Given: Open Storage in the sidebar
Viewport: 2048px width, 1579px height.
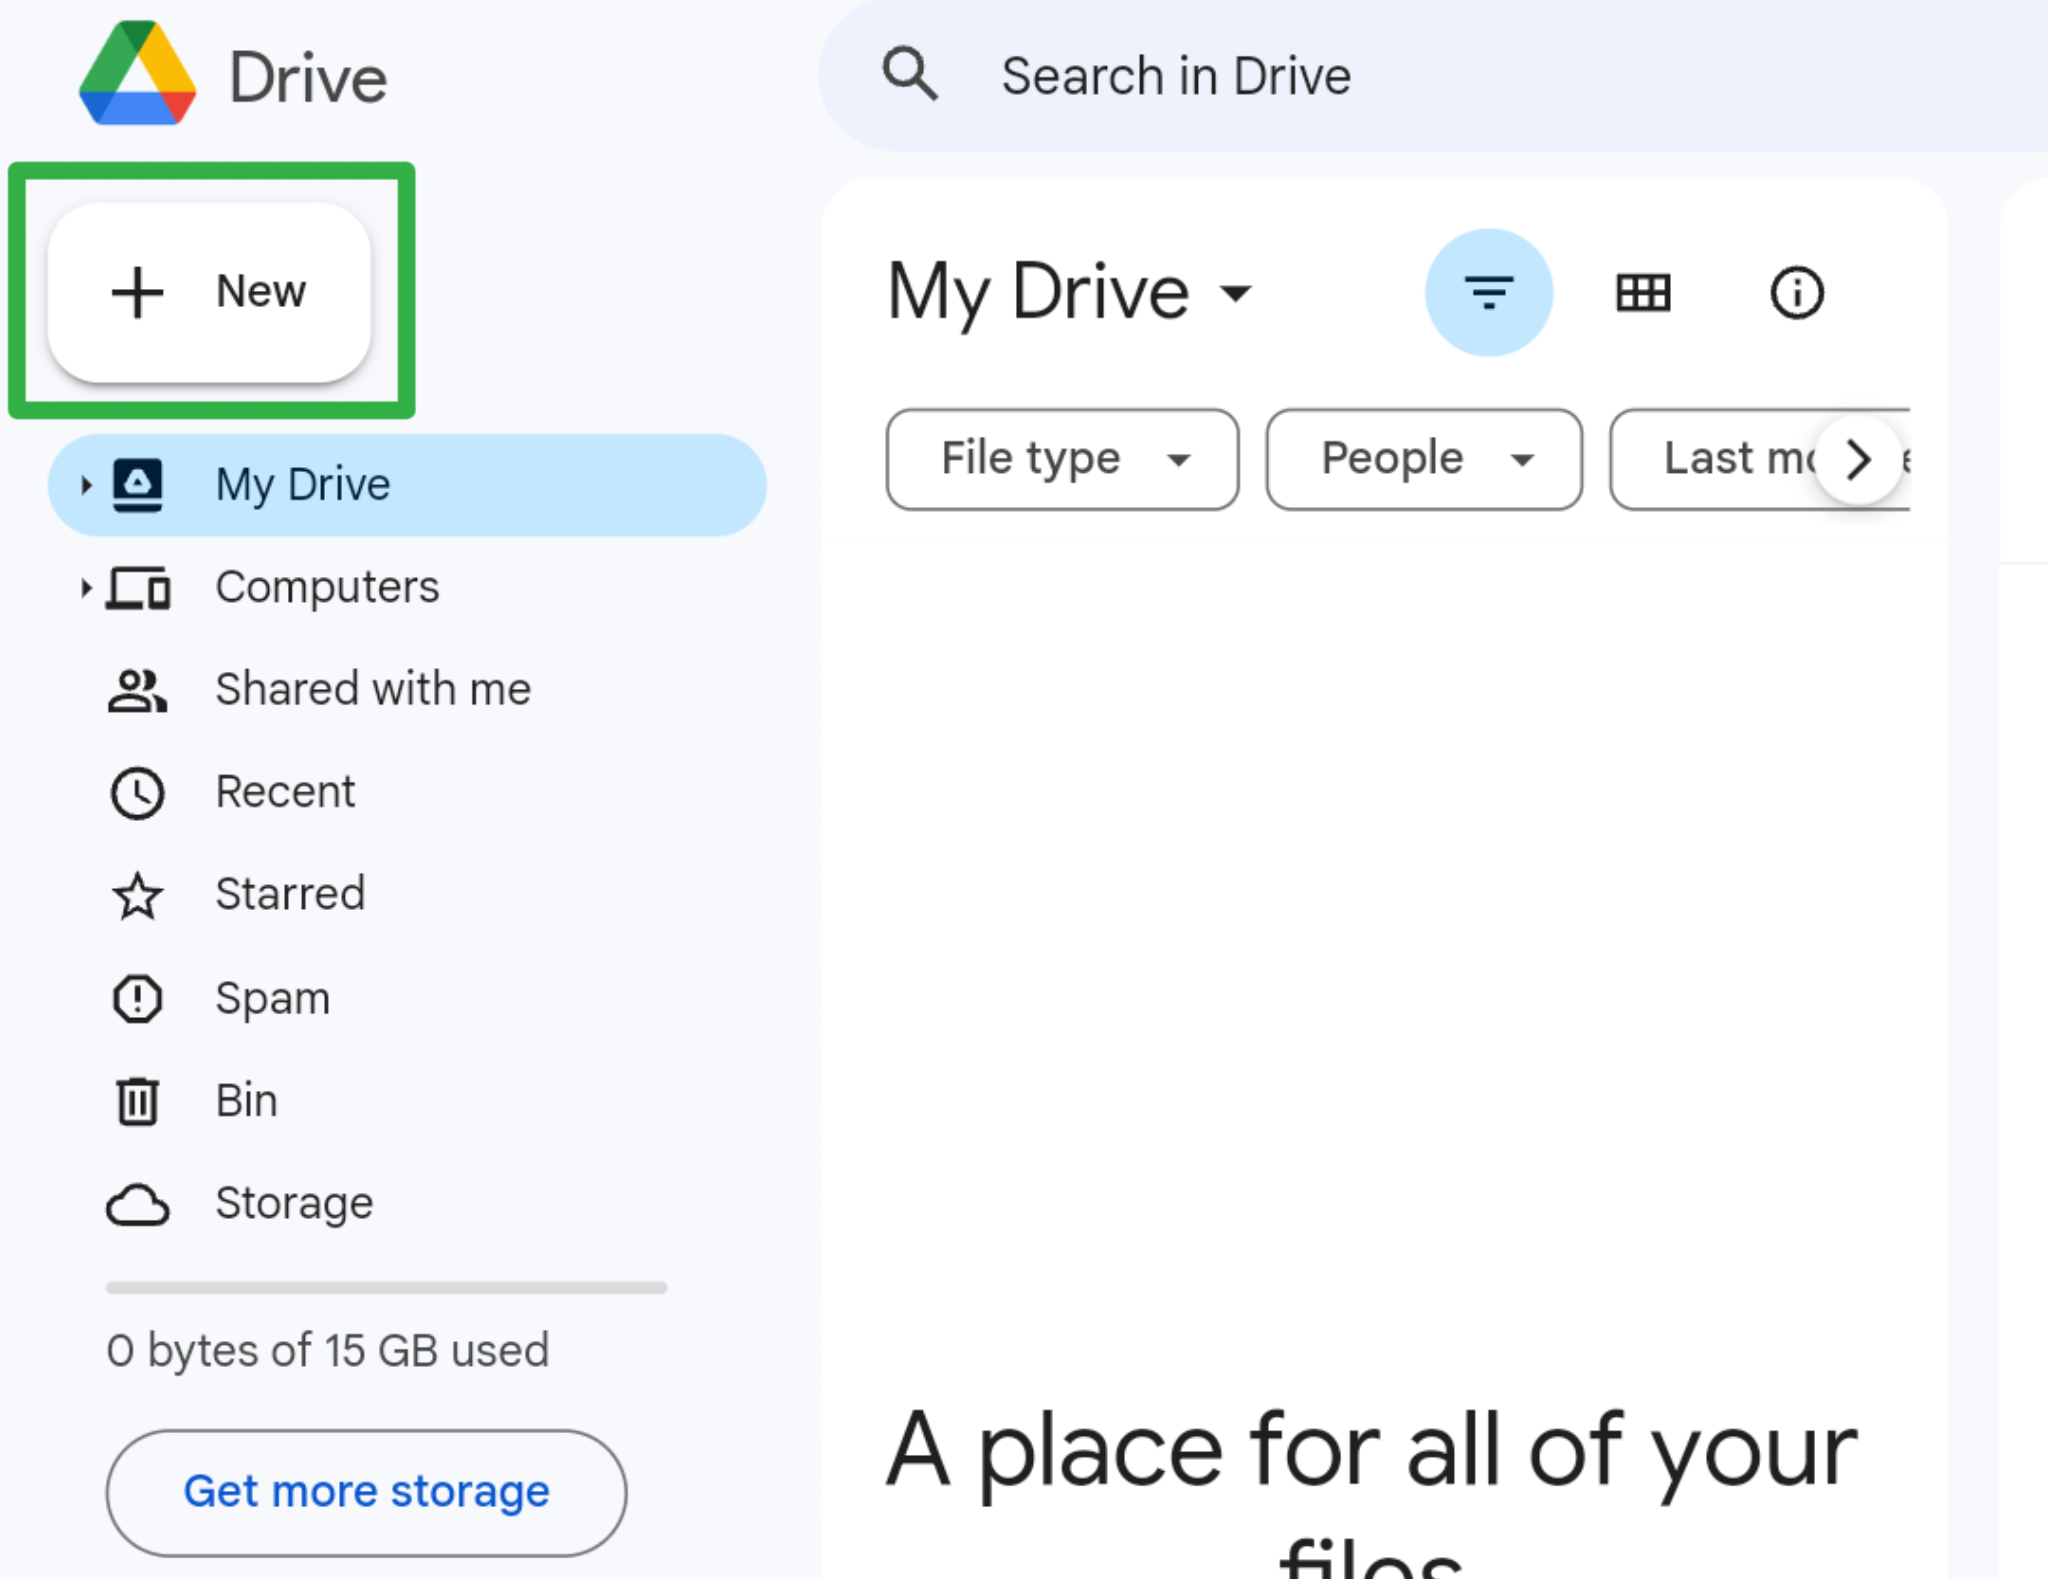Looking at the screenshot, I should [x=406, y=1204].
